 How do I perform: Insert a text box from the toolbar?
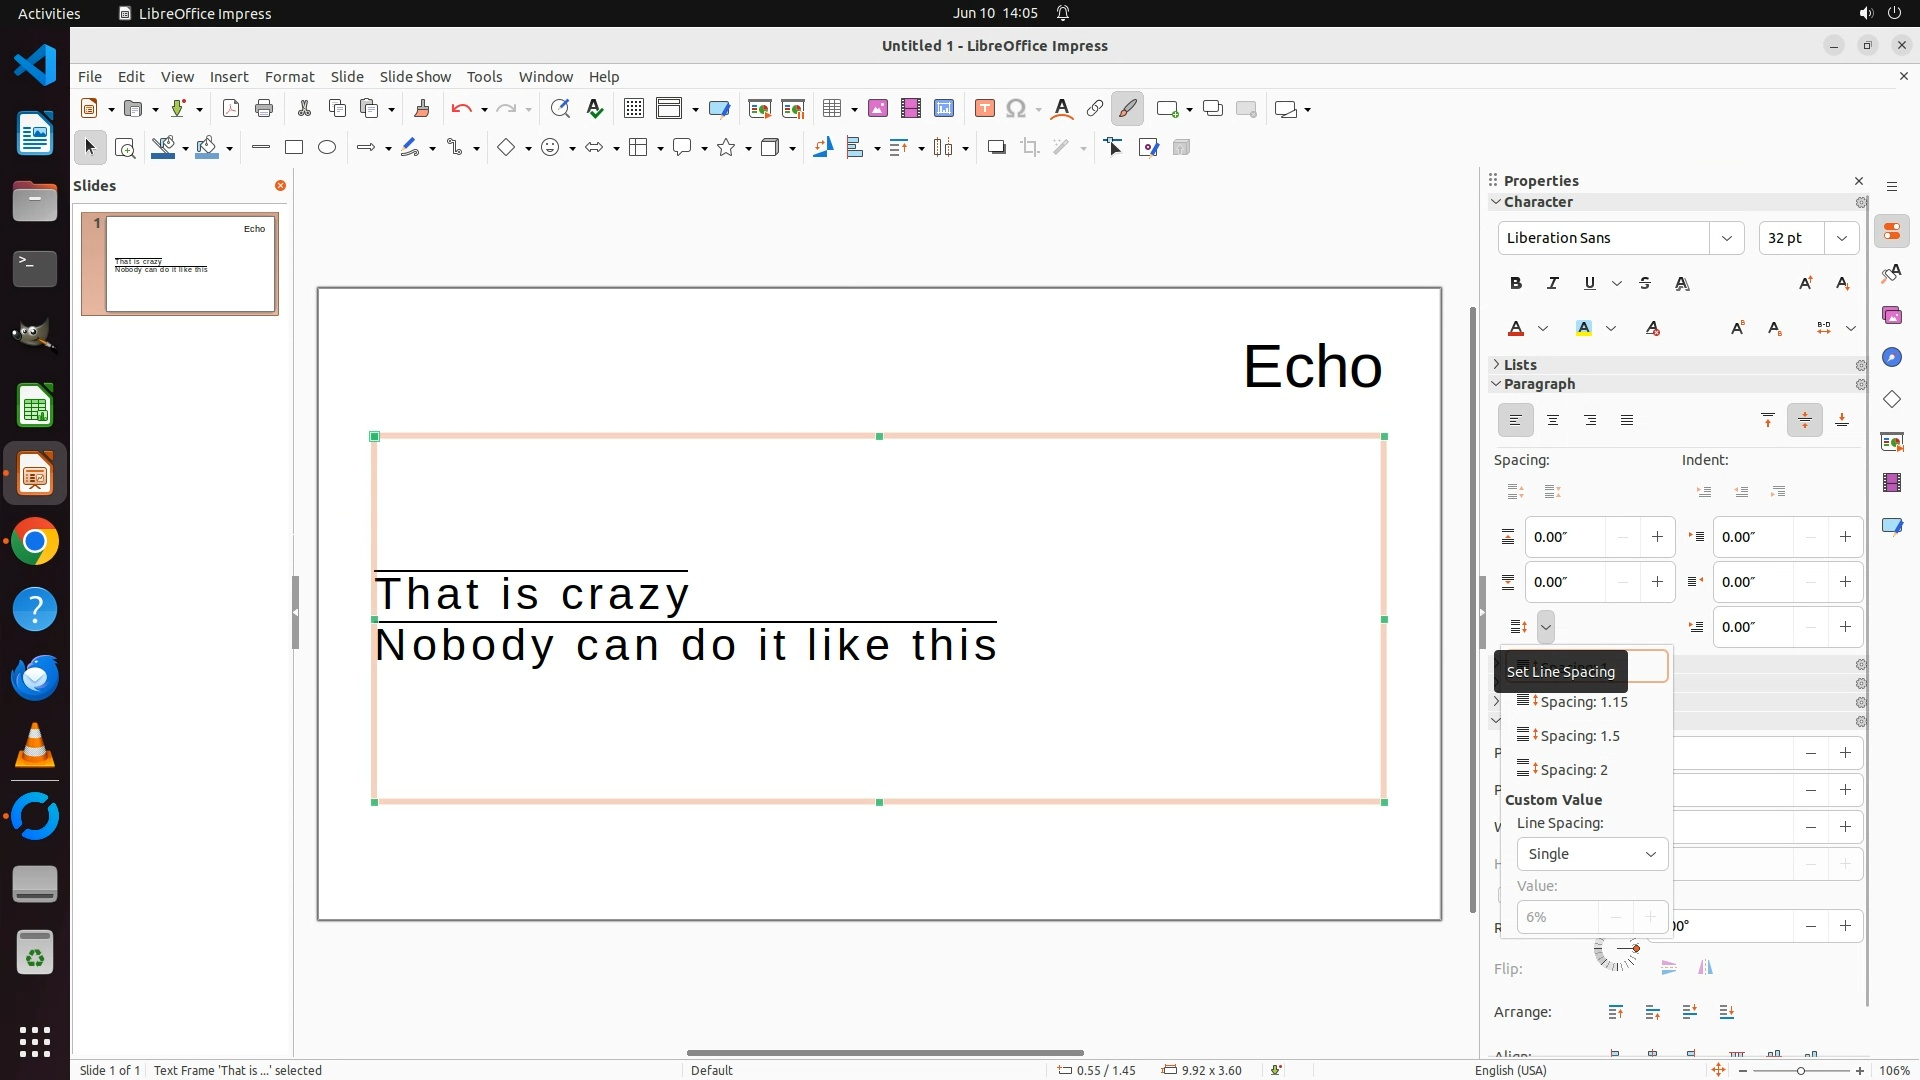(984, 109)
